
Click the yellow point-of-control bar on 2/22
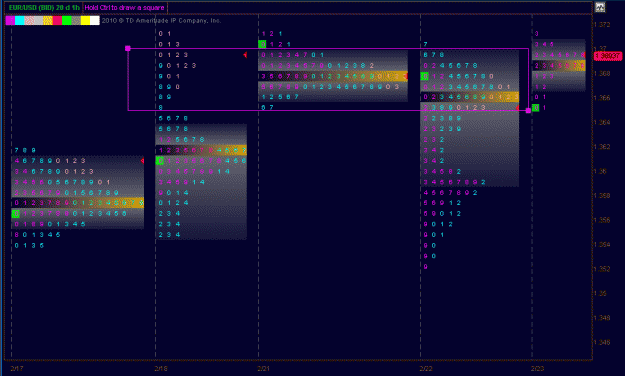470,97
